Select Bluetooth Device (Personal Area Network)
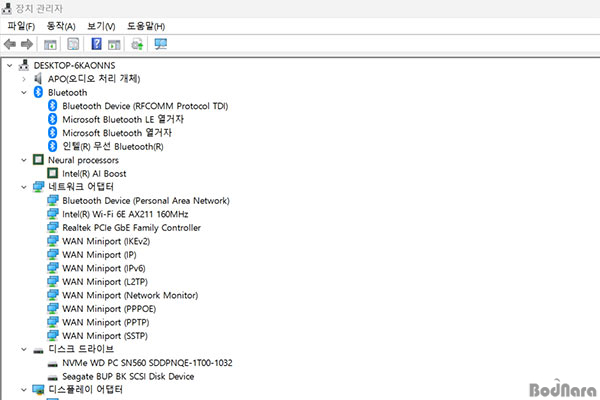This screenshot has height=400, width=600. (x=146, y=201)
